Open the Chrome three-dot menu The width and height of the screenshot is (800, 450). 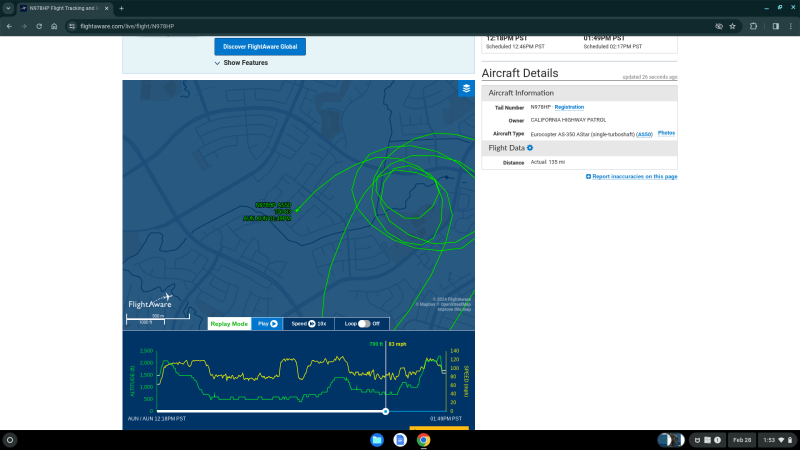point(789,26)
